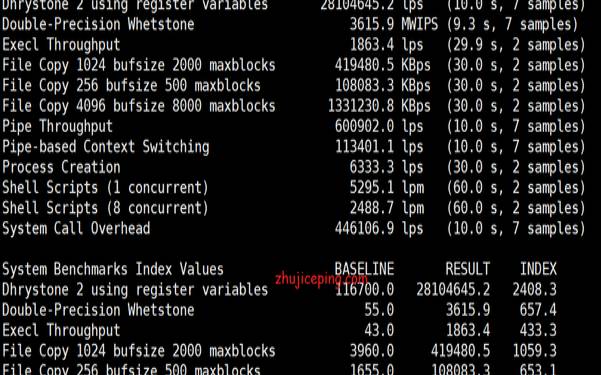Click the "6333.3 lps" value
The image size is (601, 375).
click(386, 168)
